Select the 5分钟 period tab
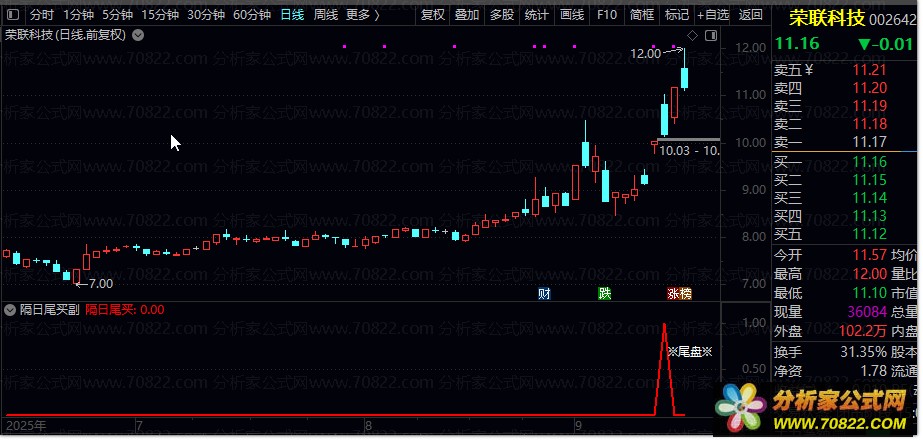Viewport: 923px width, 440px height. [117, 15]
